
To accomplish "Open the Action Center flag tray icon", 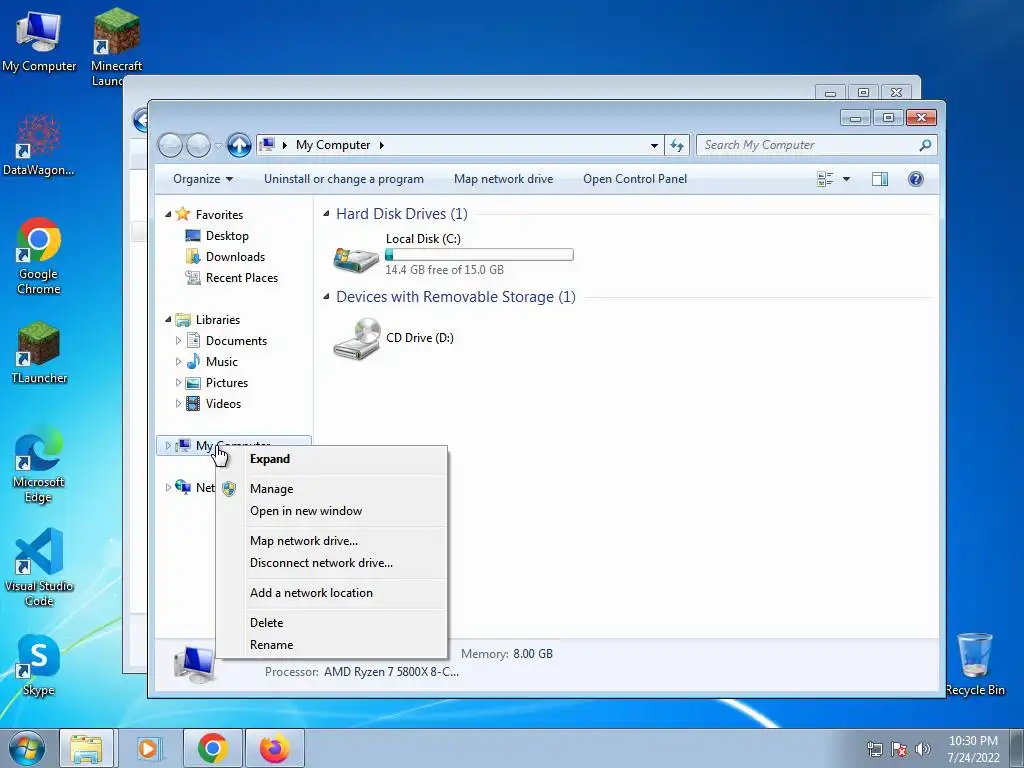I will tap(899, 749).
